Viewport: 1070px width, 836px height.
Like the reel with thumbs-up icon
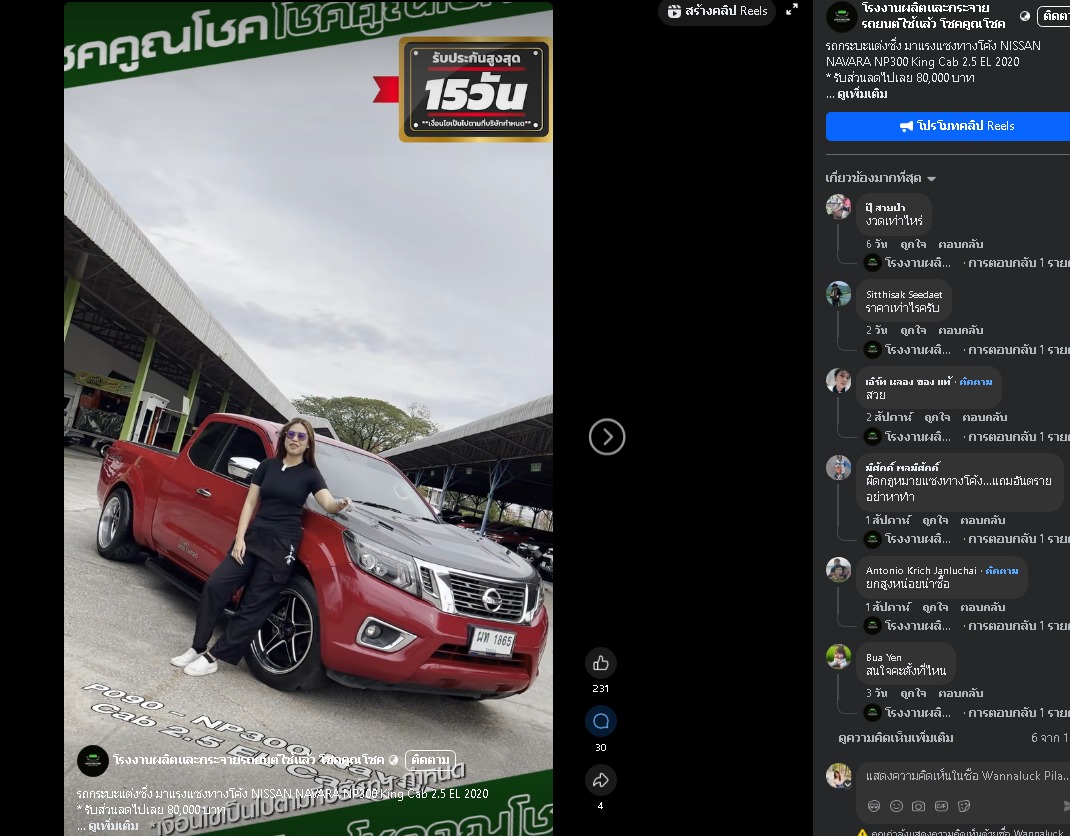[x=601, y=663]
